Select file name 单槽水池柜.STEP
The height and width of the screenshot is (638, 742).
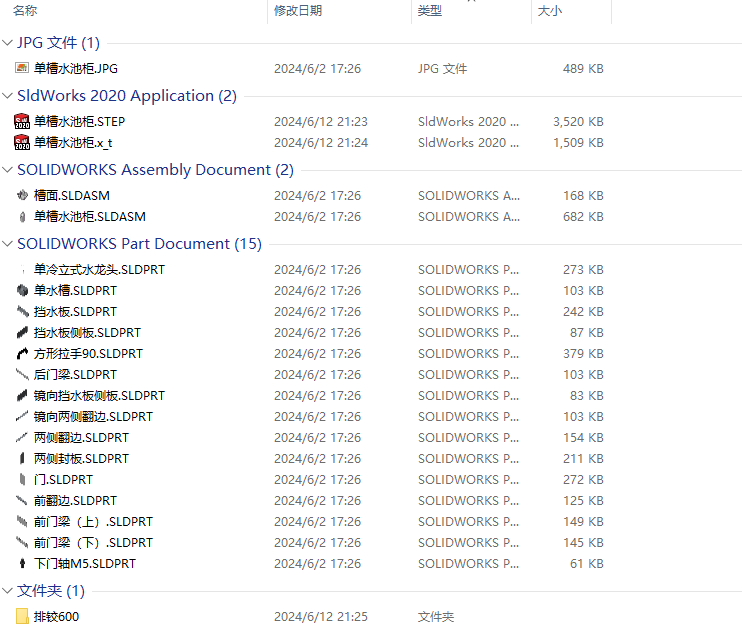[x=80, y=122]
